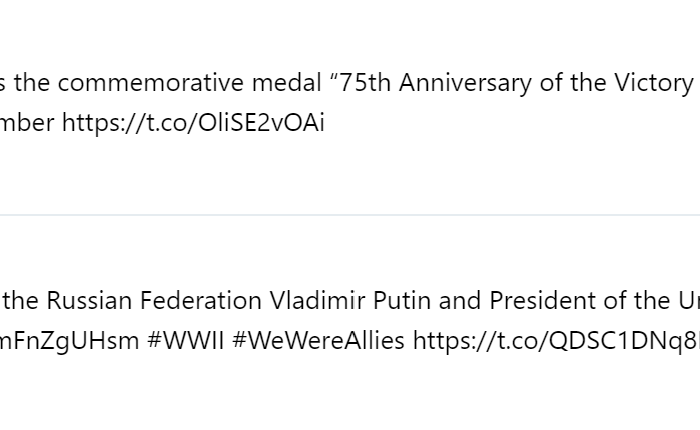Click the word "medal" in first tweet

pyautogui.click(x=286, y=83)
